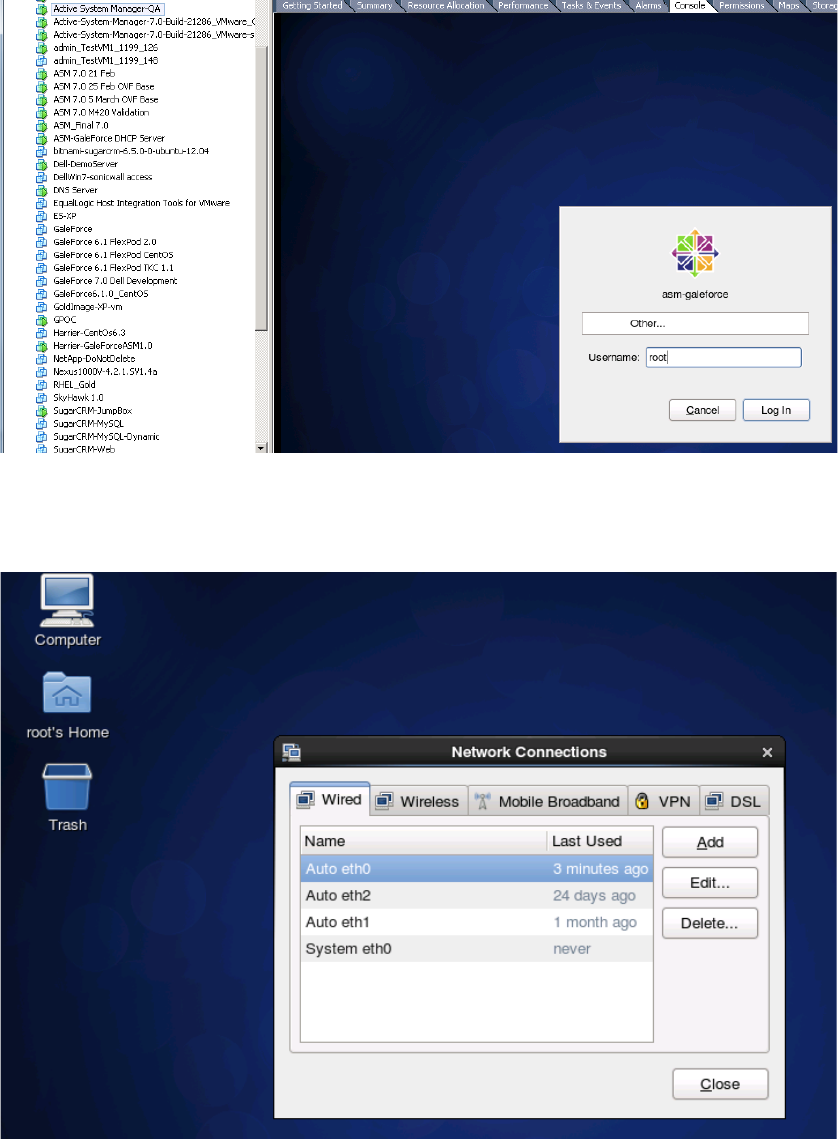Click the VM icon beside RHEL_Gold
The width and height of the screenshot is (838, 1139).
(42, 385)
